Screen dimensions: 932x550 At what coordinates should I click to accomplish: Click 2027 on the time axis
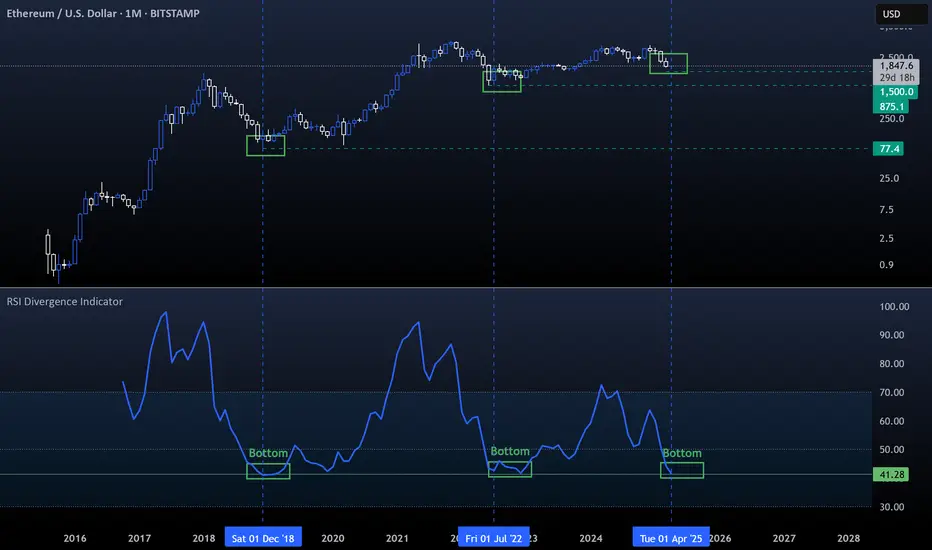[784, 538]
